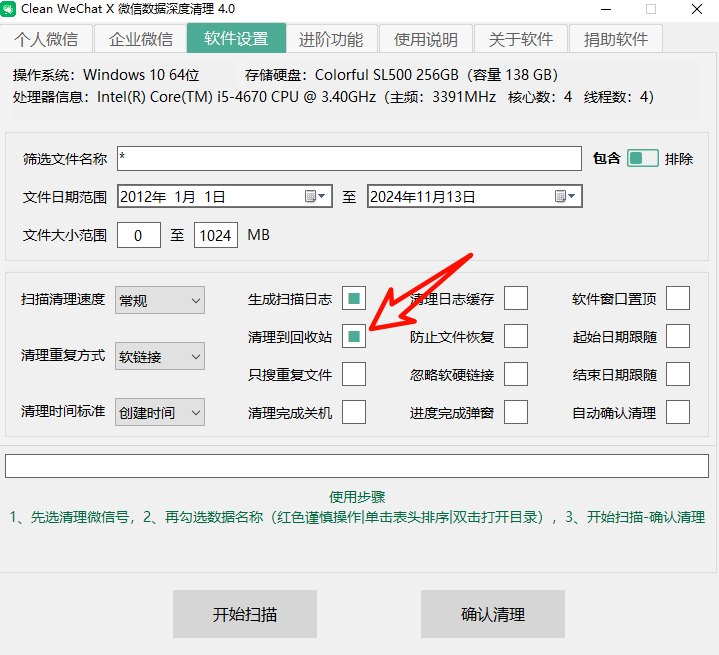Click the 操作系统 Windows 10 64位 text

(106, 75)
